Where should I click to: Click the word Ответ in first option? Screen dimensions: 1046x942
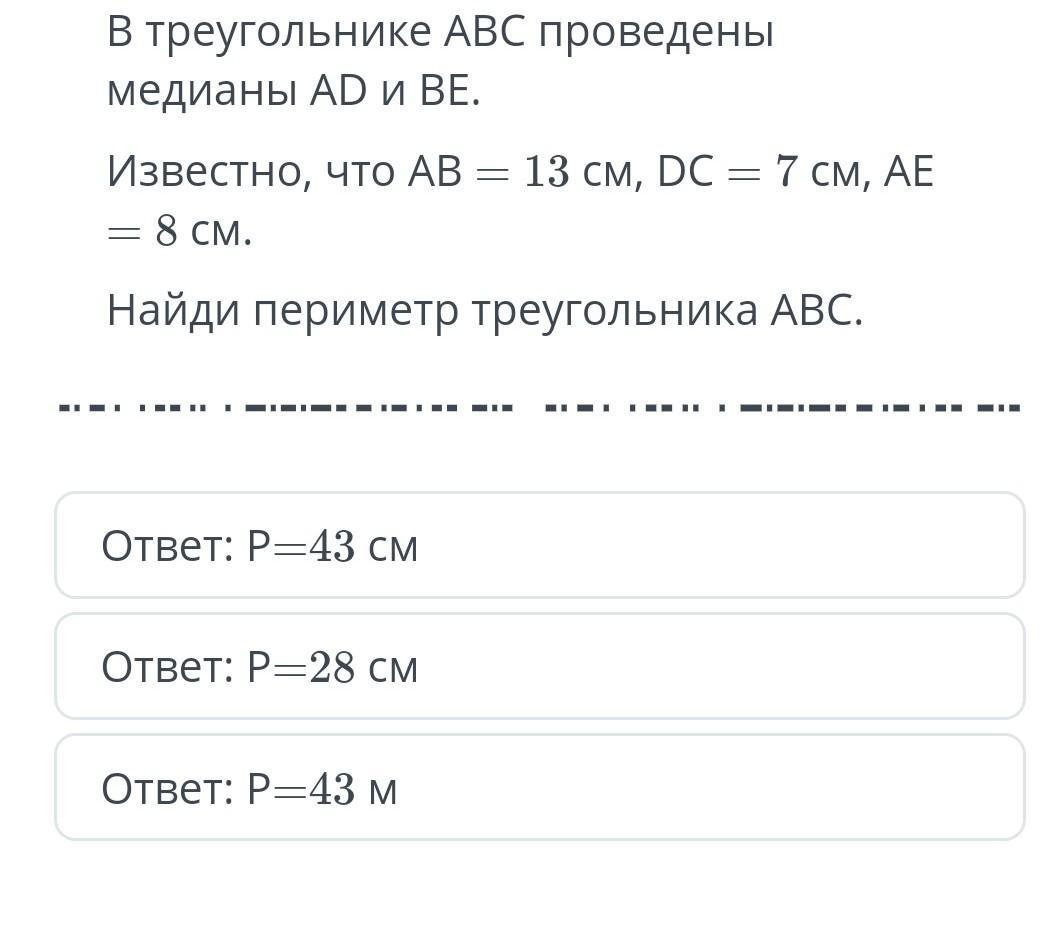[164, 547]
